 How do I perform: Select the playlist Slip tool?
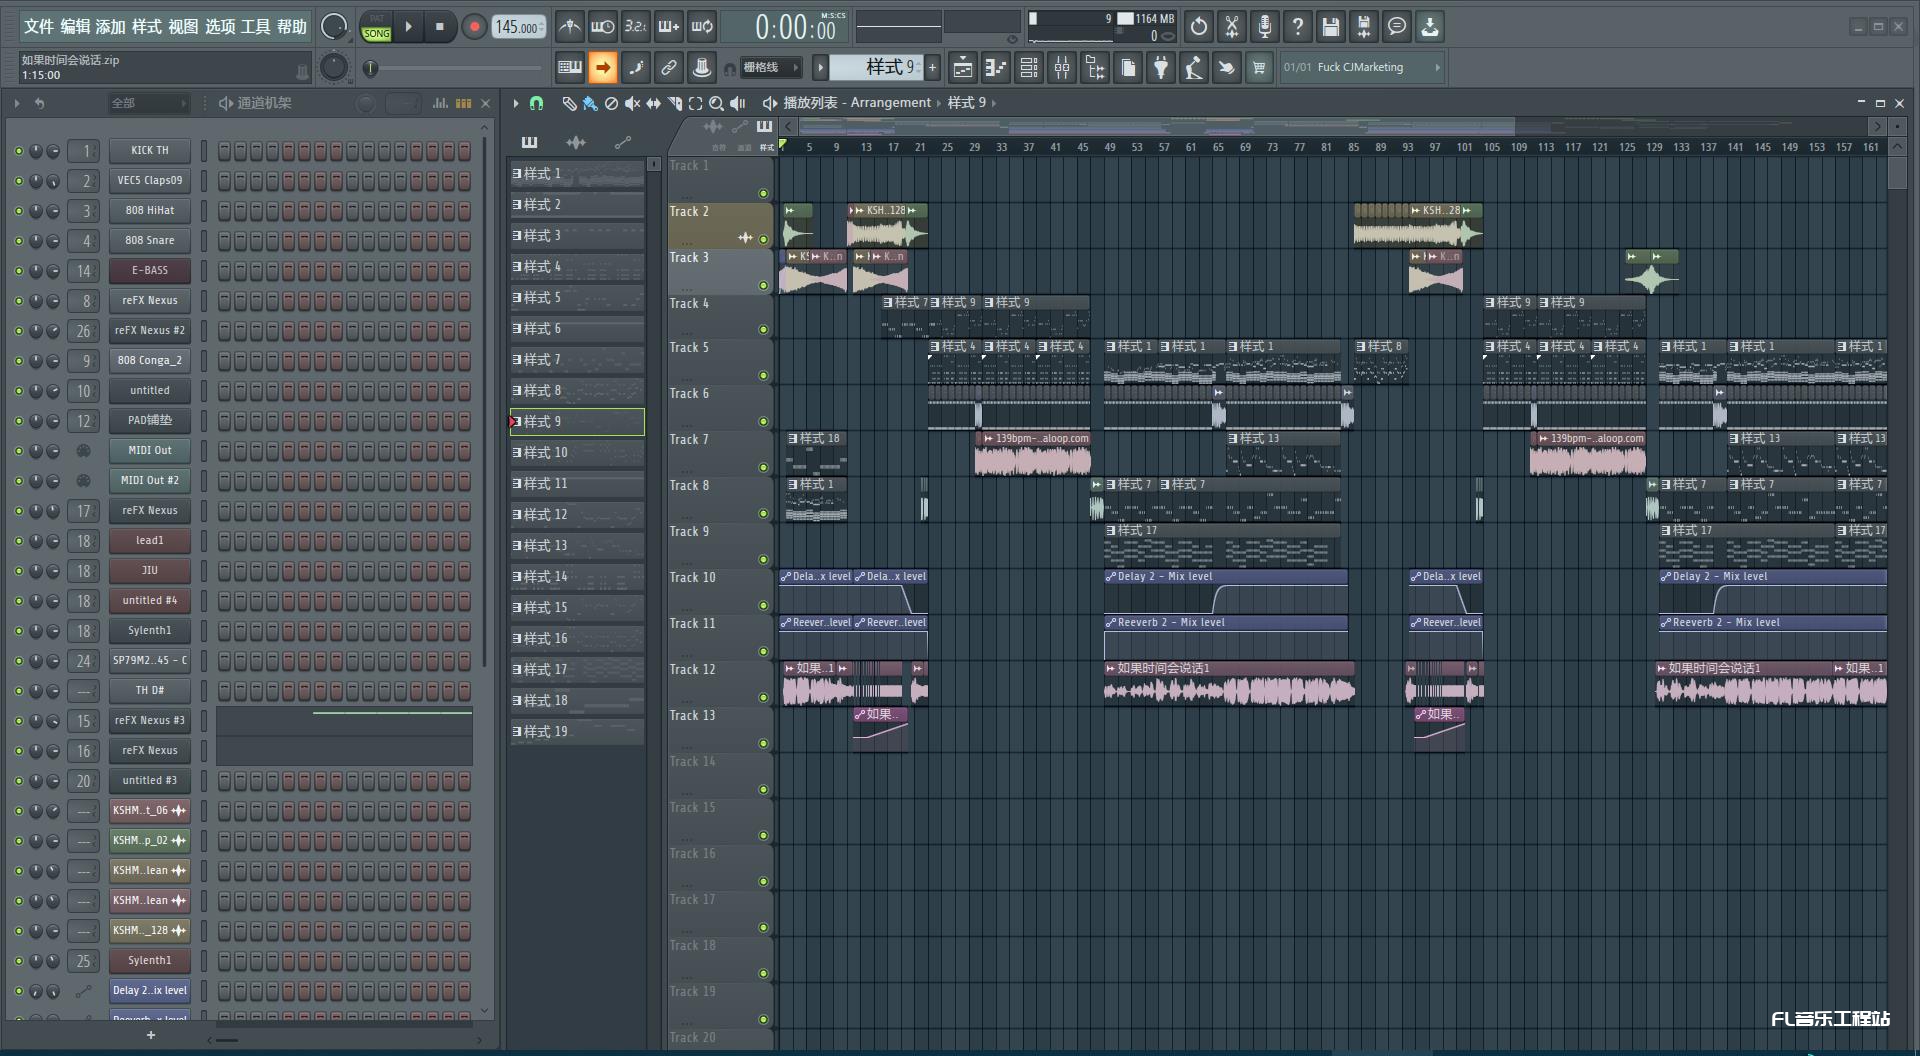coord(653,103)
